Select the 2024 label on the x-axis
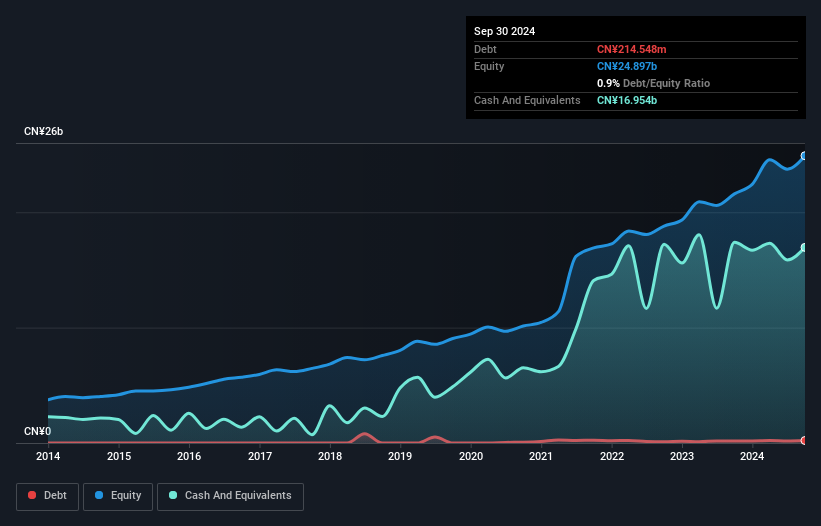Viewport: 821px width, 526px height. click(752, 457)
